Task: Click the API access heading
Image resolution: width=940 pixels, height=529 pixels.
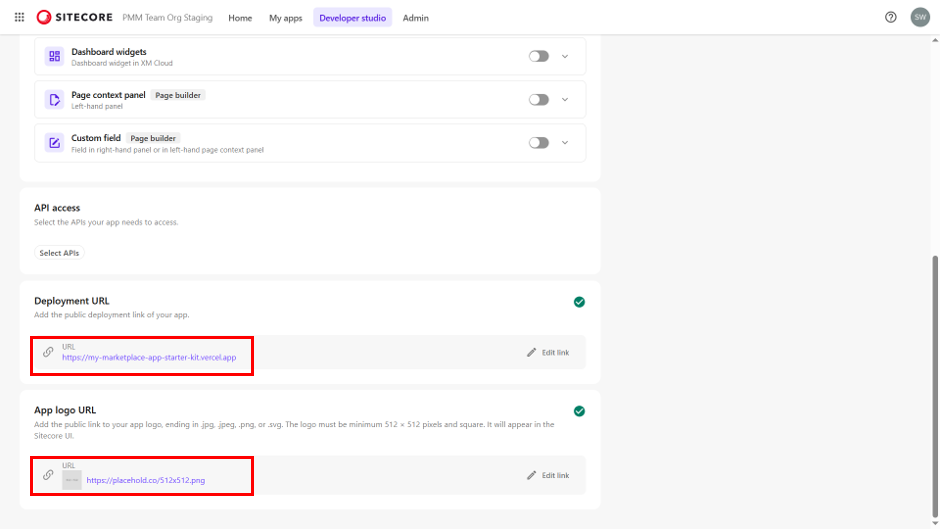Action: [57, 208]
